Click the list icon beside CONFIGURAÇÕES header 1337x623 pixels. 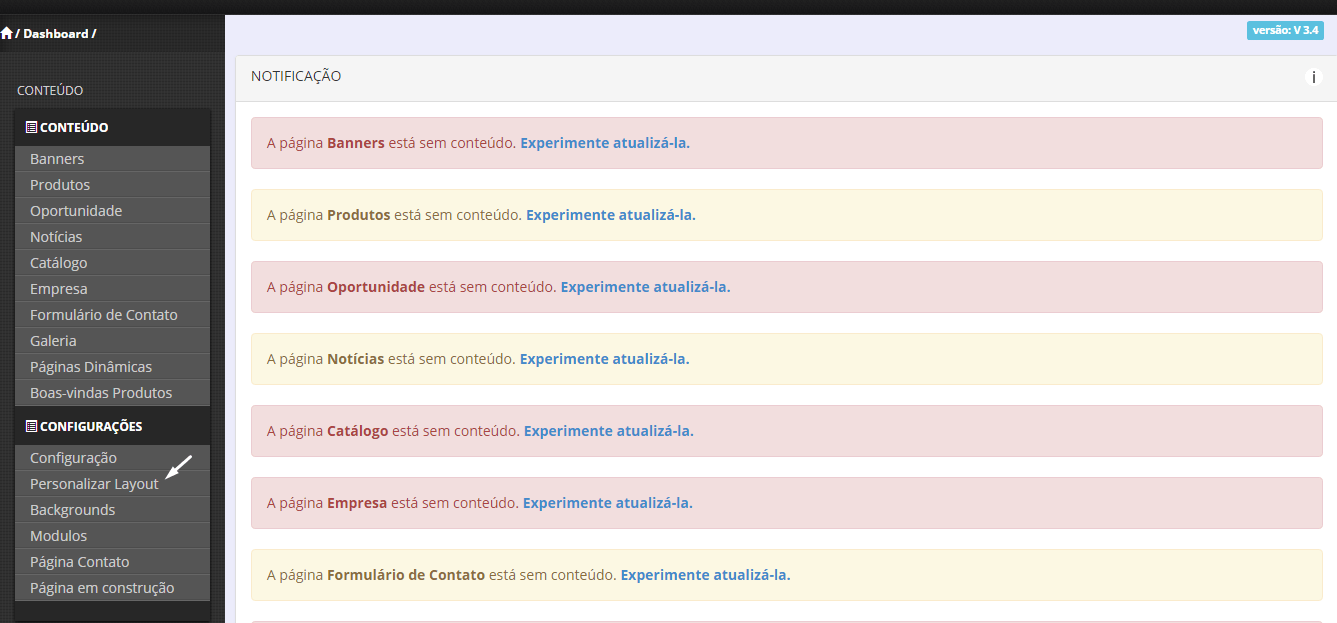click(x=31, y=427)
